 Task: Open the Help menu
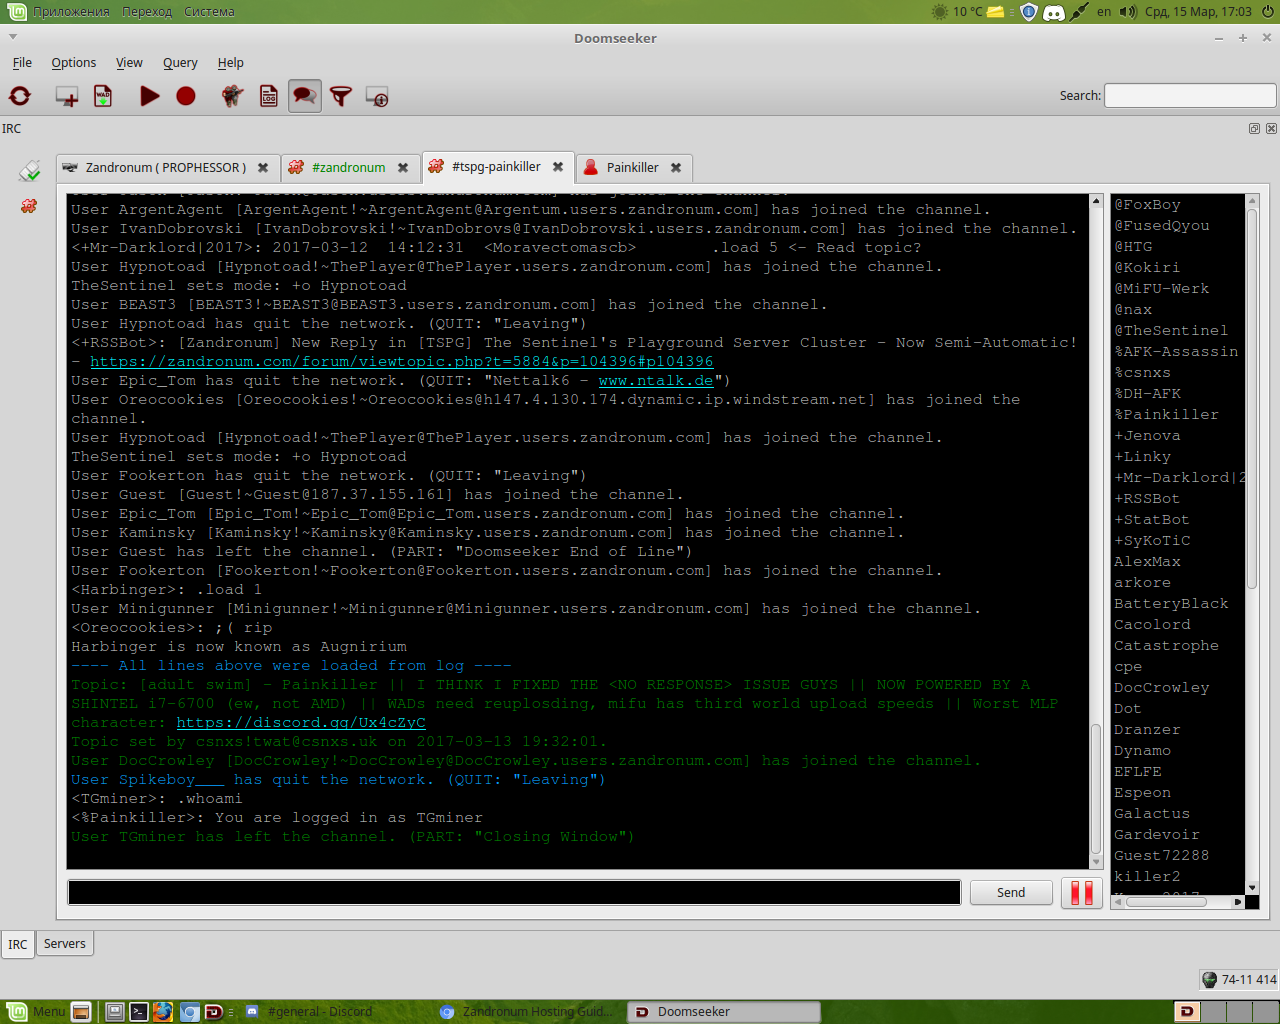pyautogui.click(x=231, y=62)
